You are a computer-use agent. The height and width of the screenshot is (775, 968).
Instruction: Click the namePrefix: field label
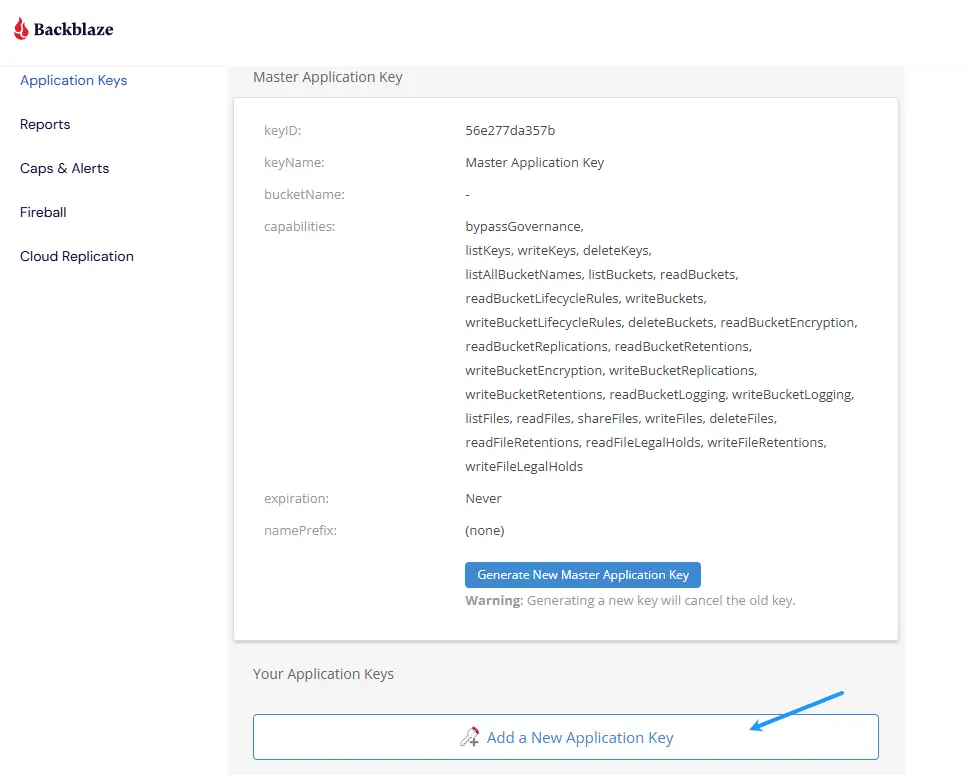coord(301,530)
